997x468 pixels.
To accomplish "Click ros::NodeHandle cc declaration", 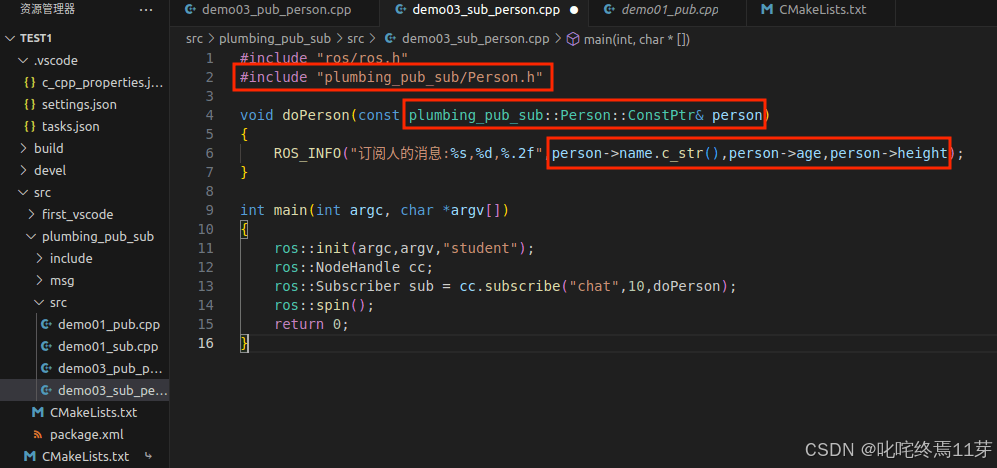I will (x=354, y=268).
